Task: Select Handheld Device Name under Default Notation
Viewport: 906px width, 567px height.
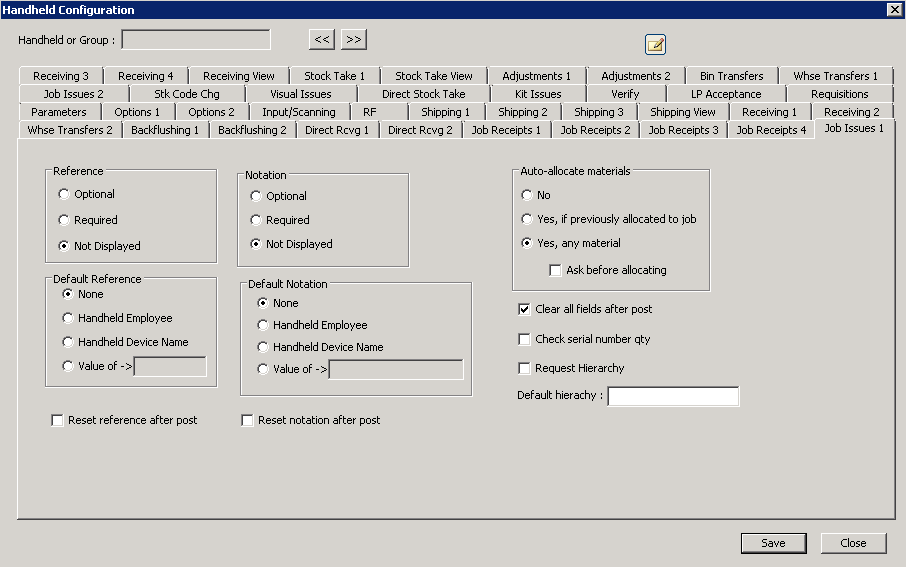Action: click(x=264, y=347)
